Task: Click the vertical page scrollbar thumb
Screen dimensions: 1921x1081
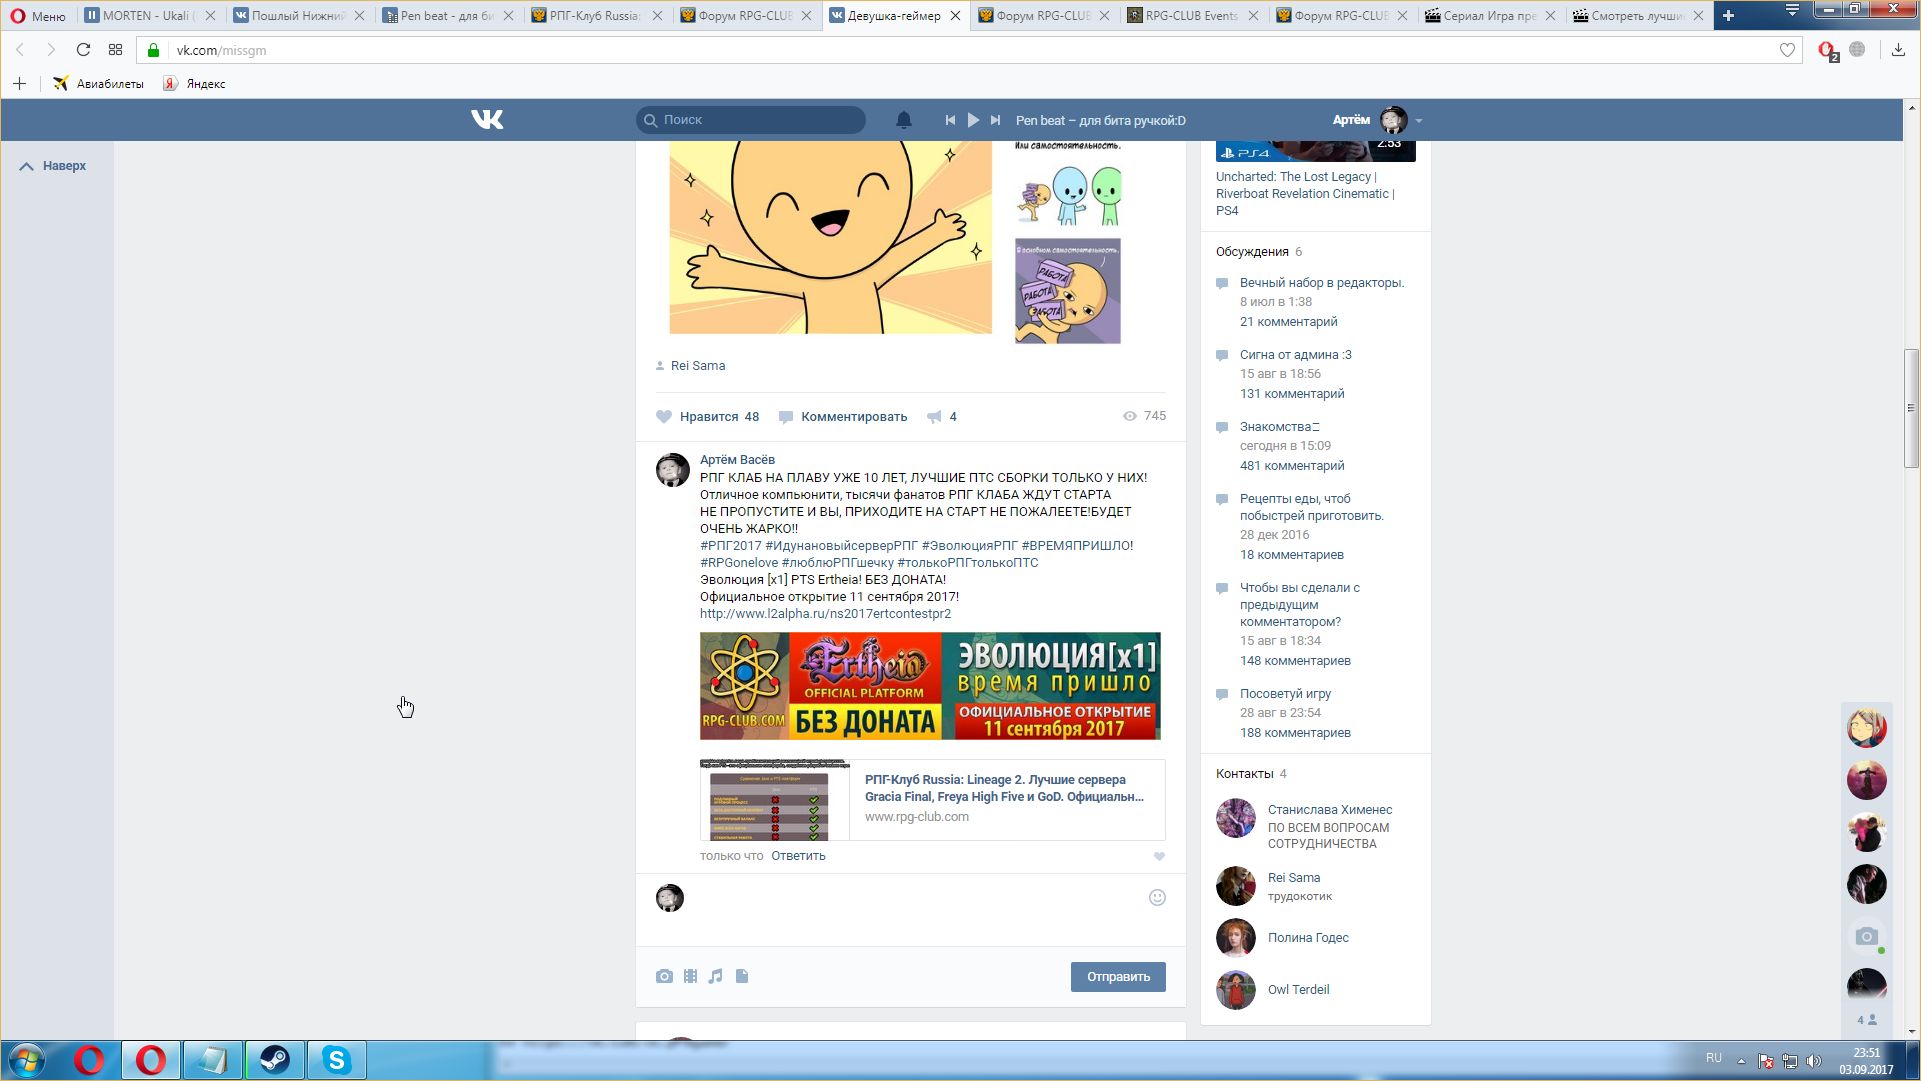Action: point(1911,409)
